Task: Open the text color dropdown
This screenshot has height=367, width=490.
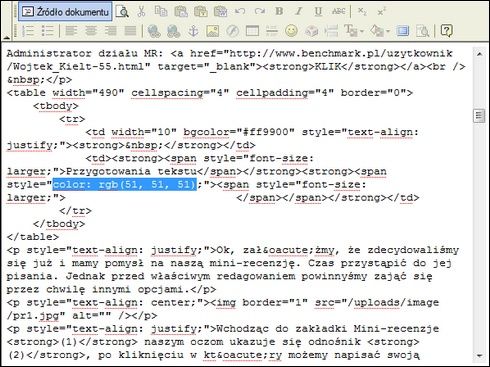Action: tap(353, 31)
